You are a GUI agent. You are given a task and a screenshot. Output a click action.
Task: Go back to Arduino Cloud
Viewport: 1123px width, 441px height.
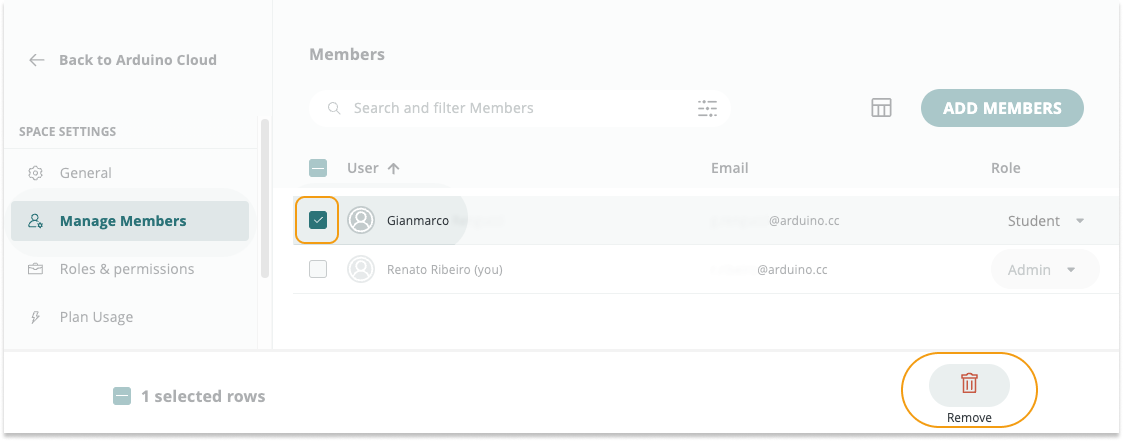[x=137, y=60]
